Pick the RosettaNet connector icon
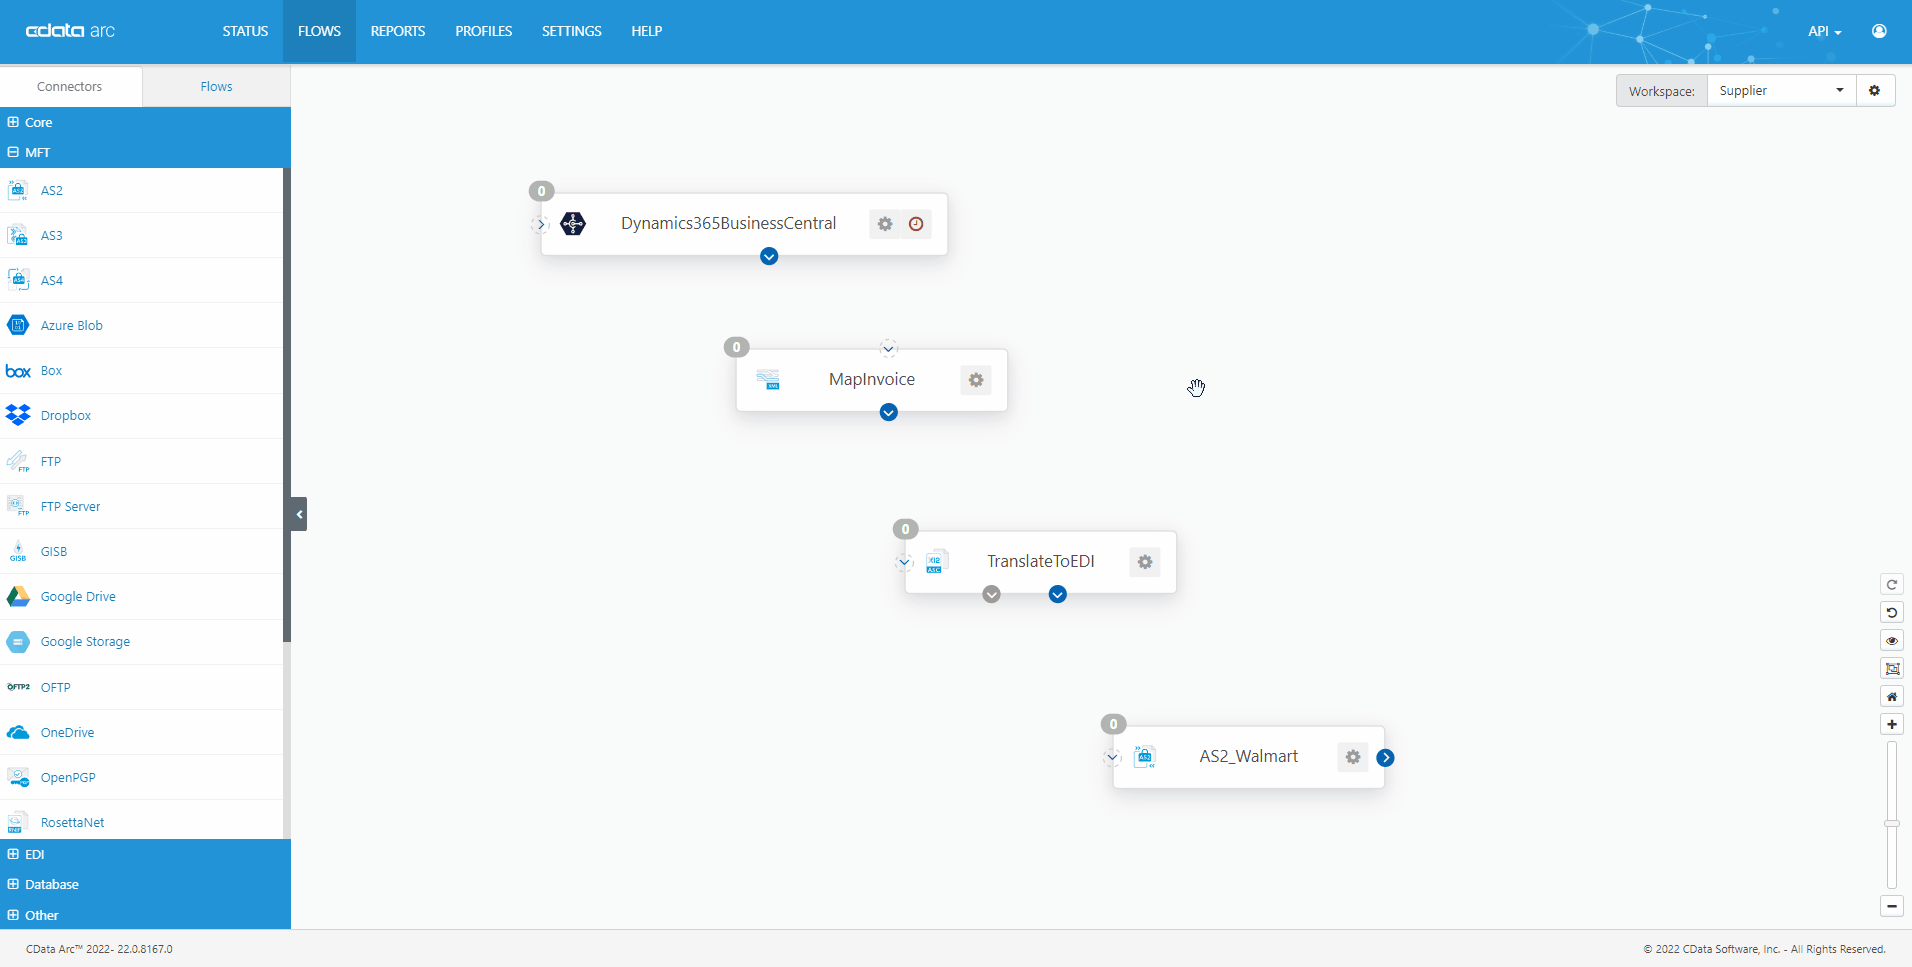Viewport: 1912px width, 967px height. click(x=16, y=822)
